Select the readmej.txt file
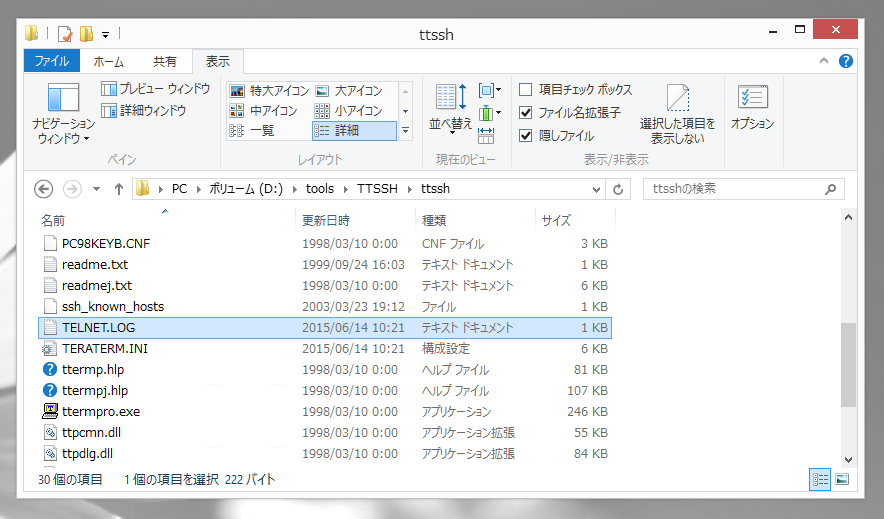 coord(325,286)
